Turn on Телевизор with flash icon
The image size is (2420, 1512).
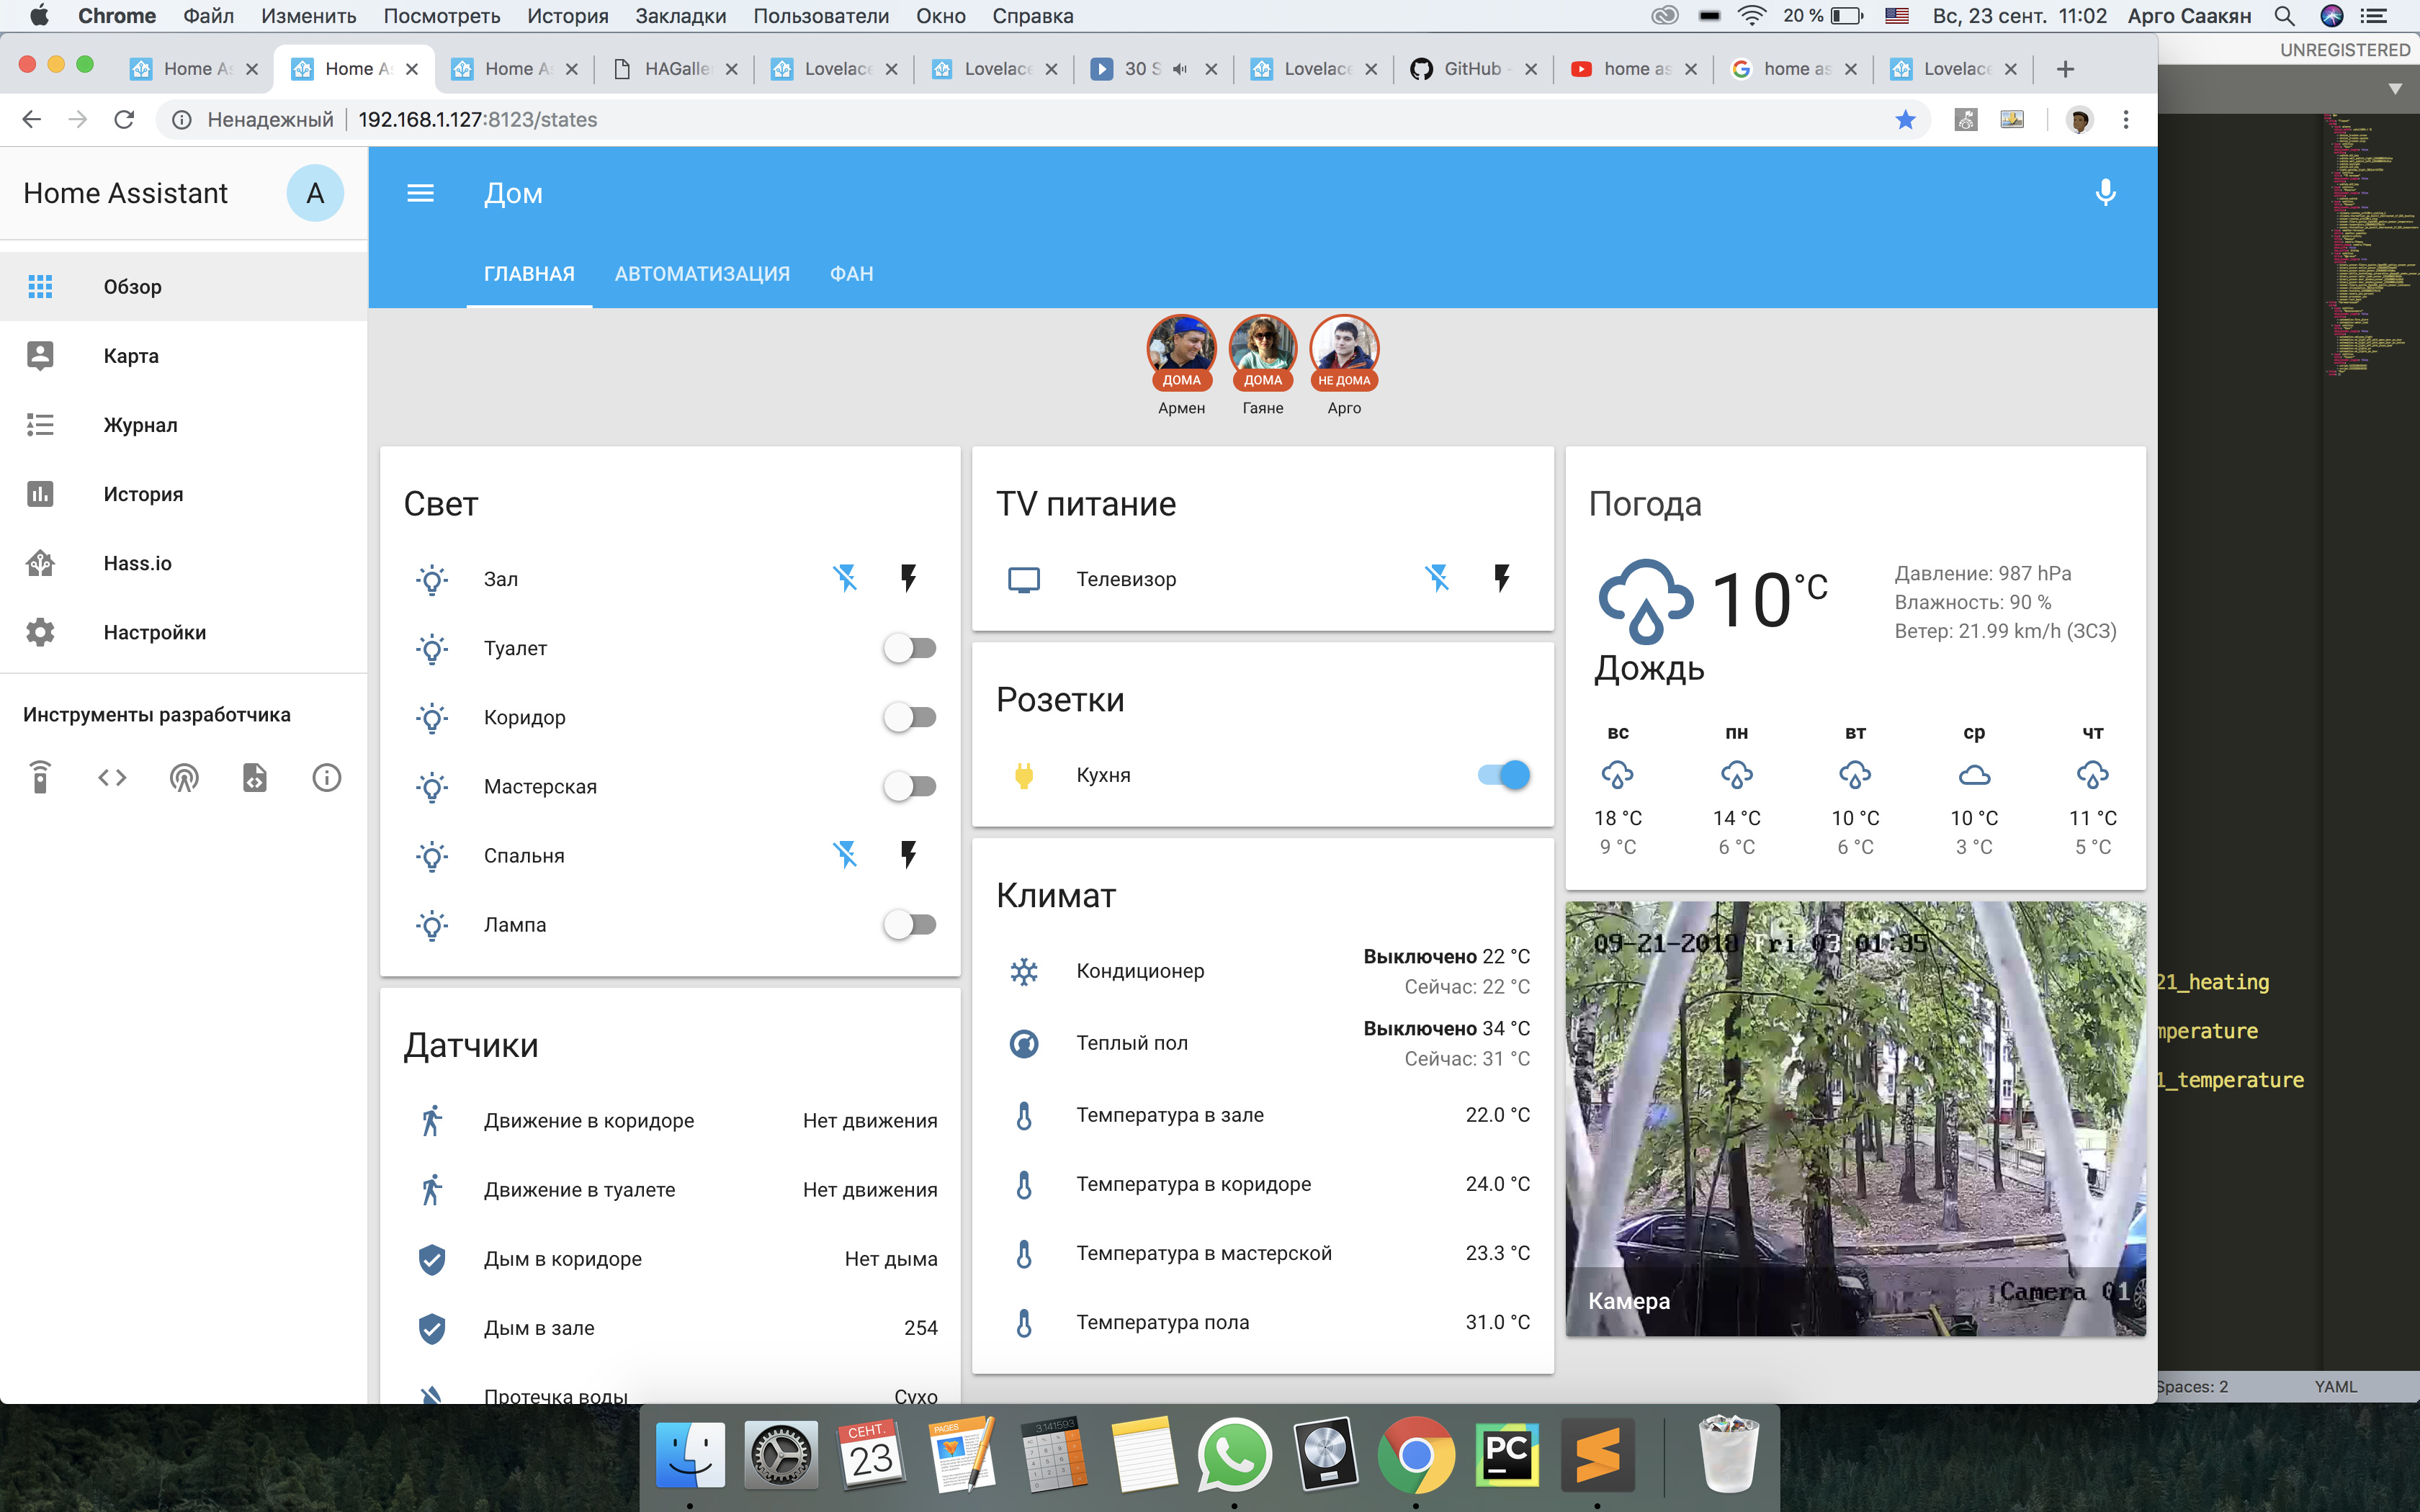pos(1501,578)
